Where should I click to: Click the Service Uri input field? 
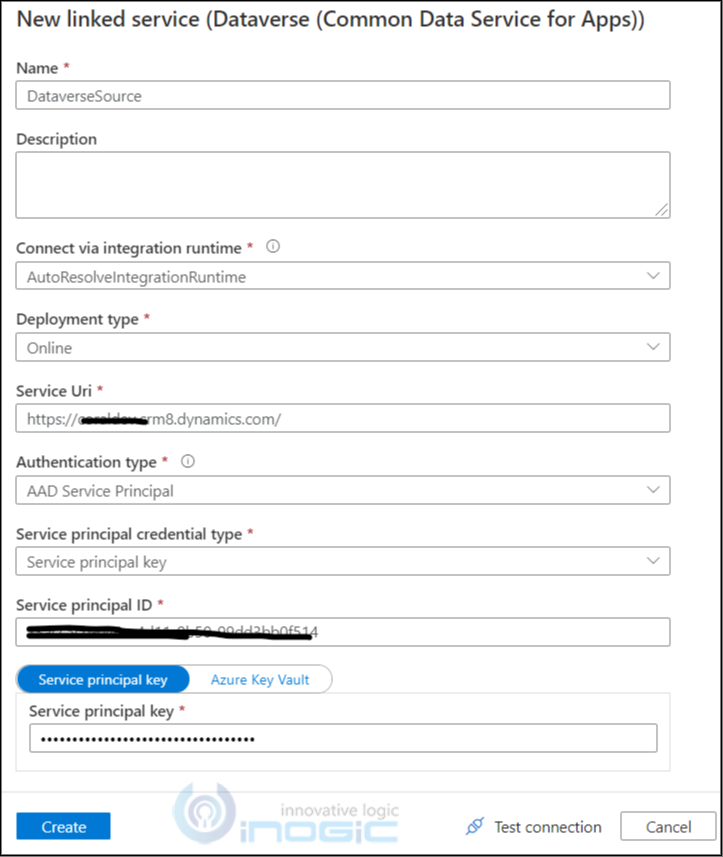(343, 418)
